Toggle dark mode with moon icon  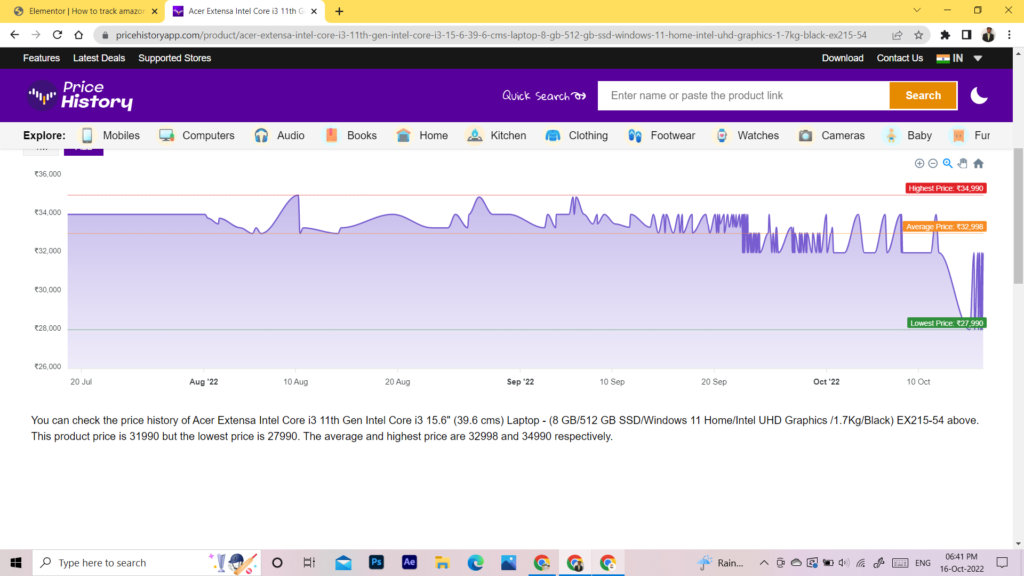tap(979, 95)
